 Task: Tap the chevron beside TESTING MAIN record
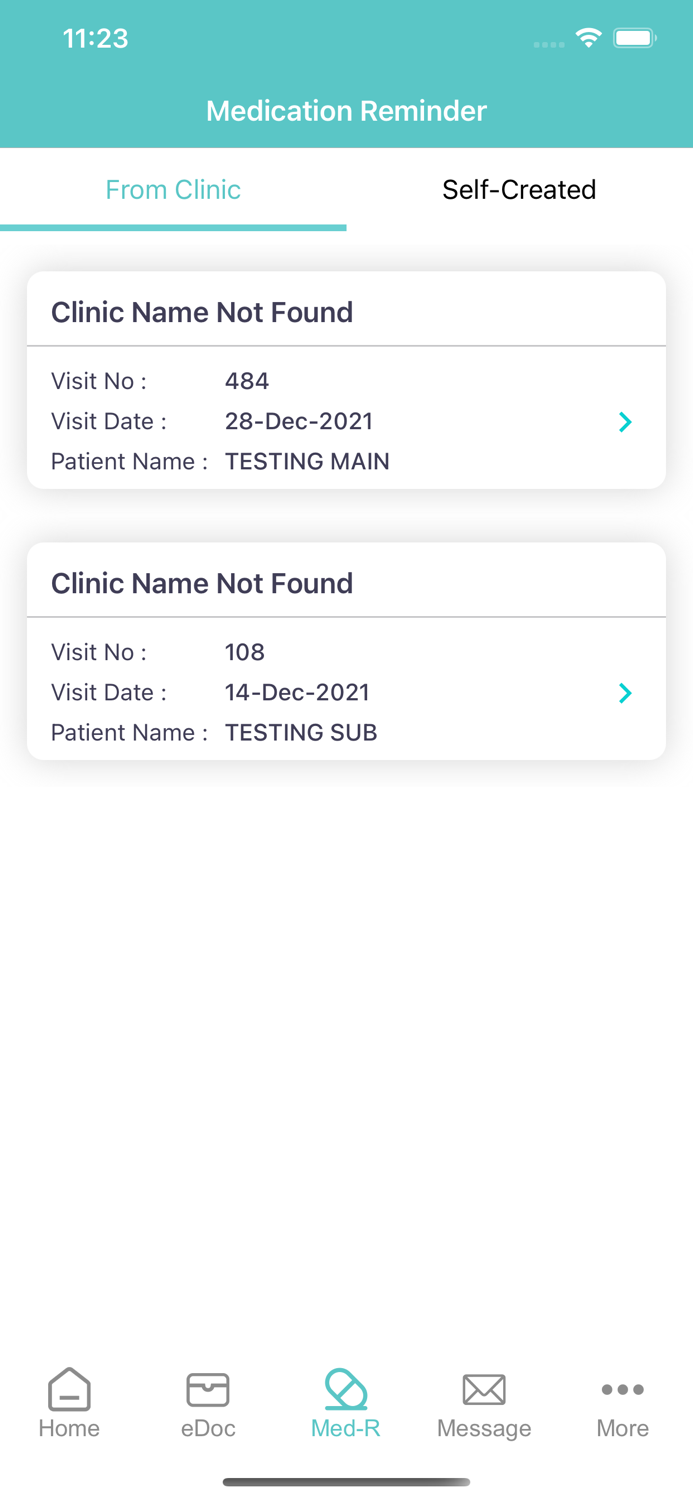click(x=625, y=422)
